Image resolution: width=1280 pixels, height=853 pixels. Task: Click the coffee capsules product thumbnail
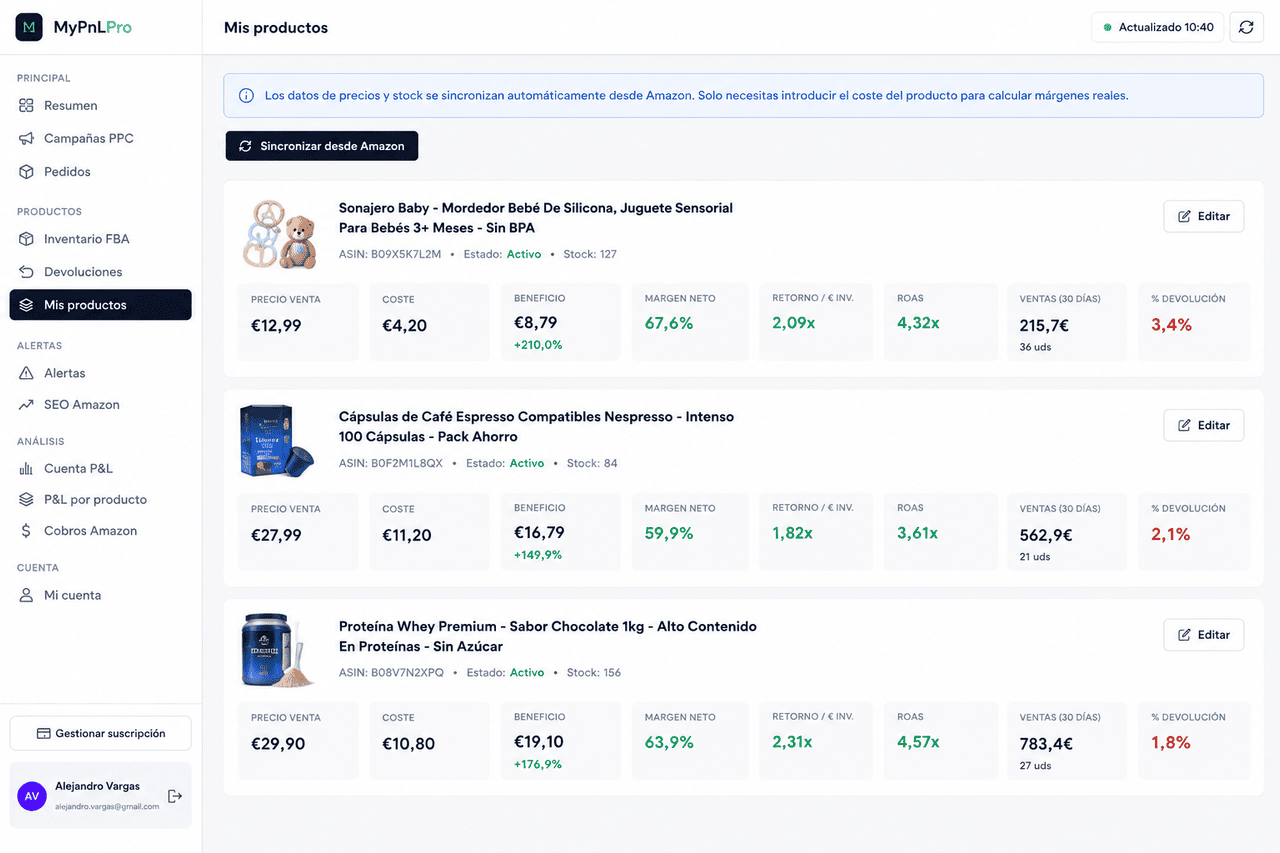[x=276, y=440]
